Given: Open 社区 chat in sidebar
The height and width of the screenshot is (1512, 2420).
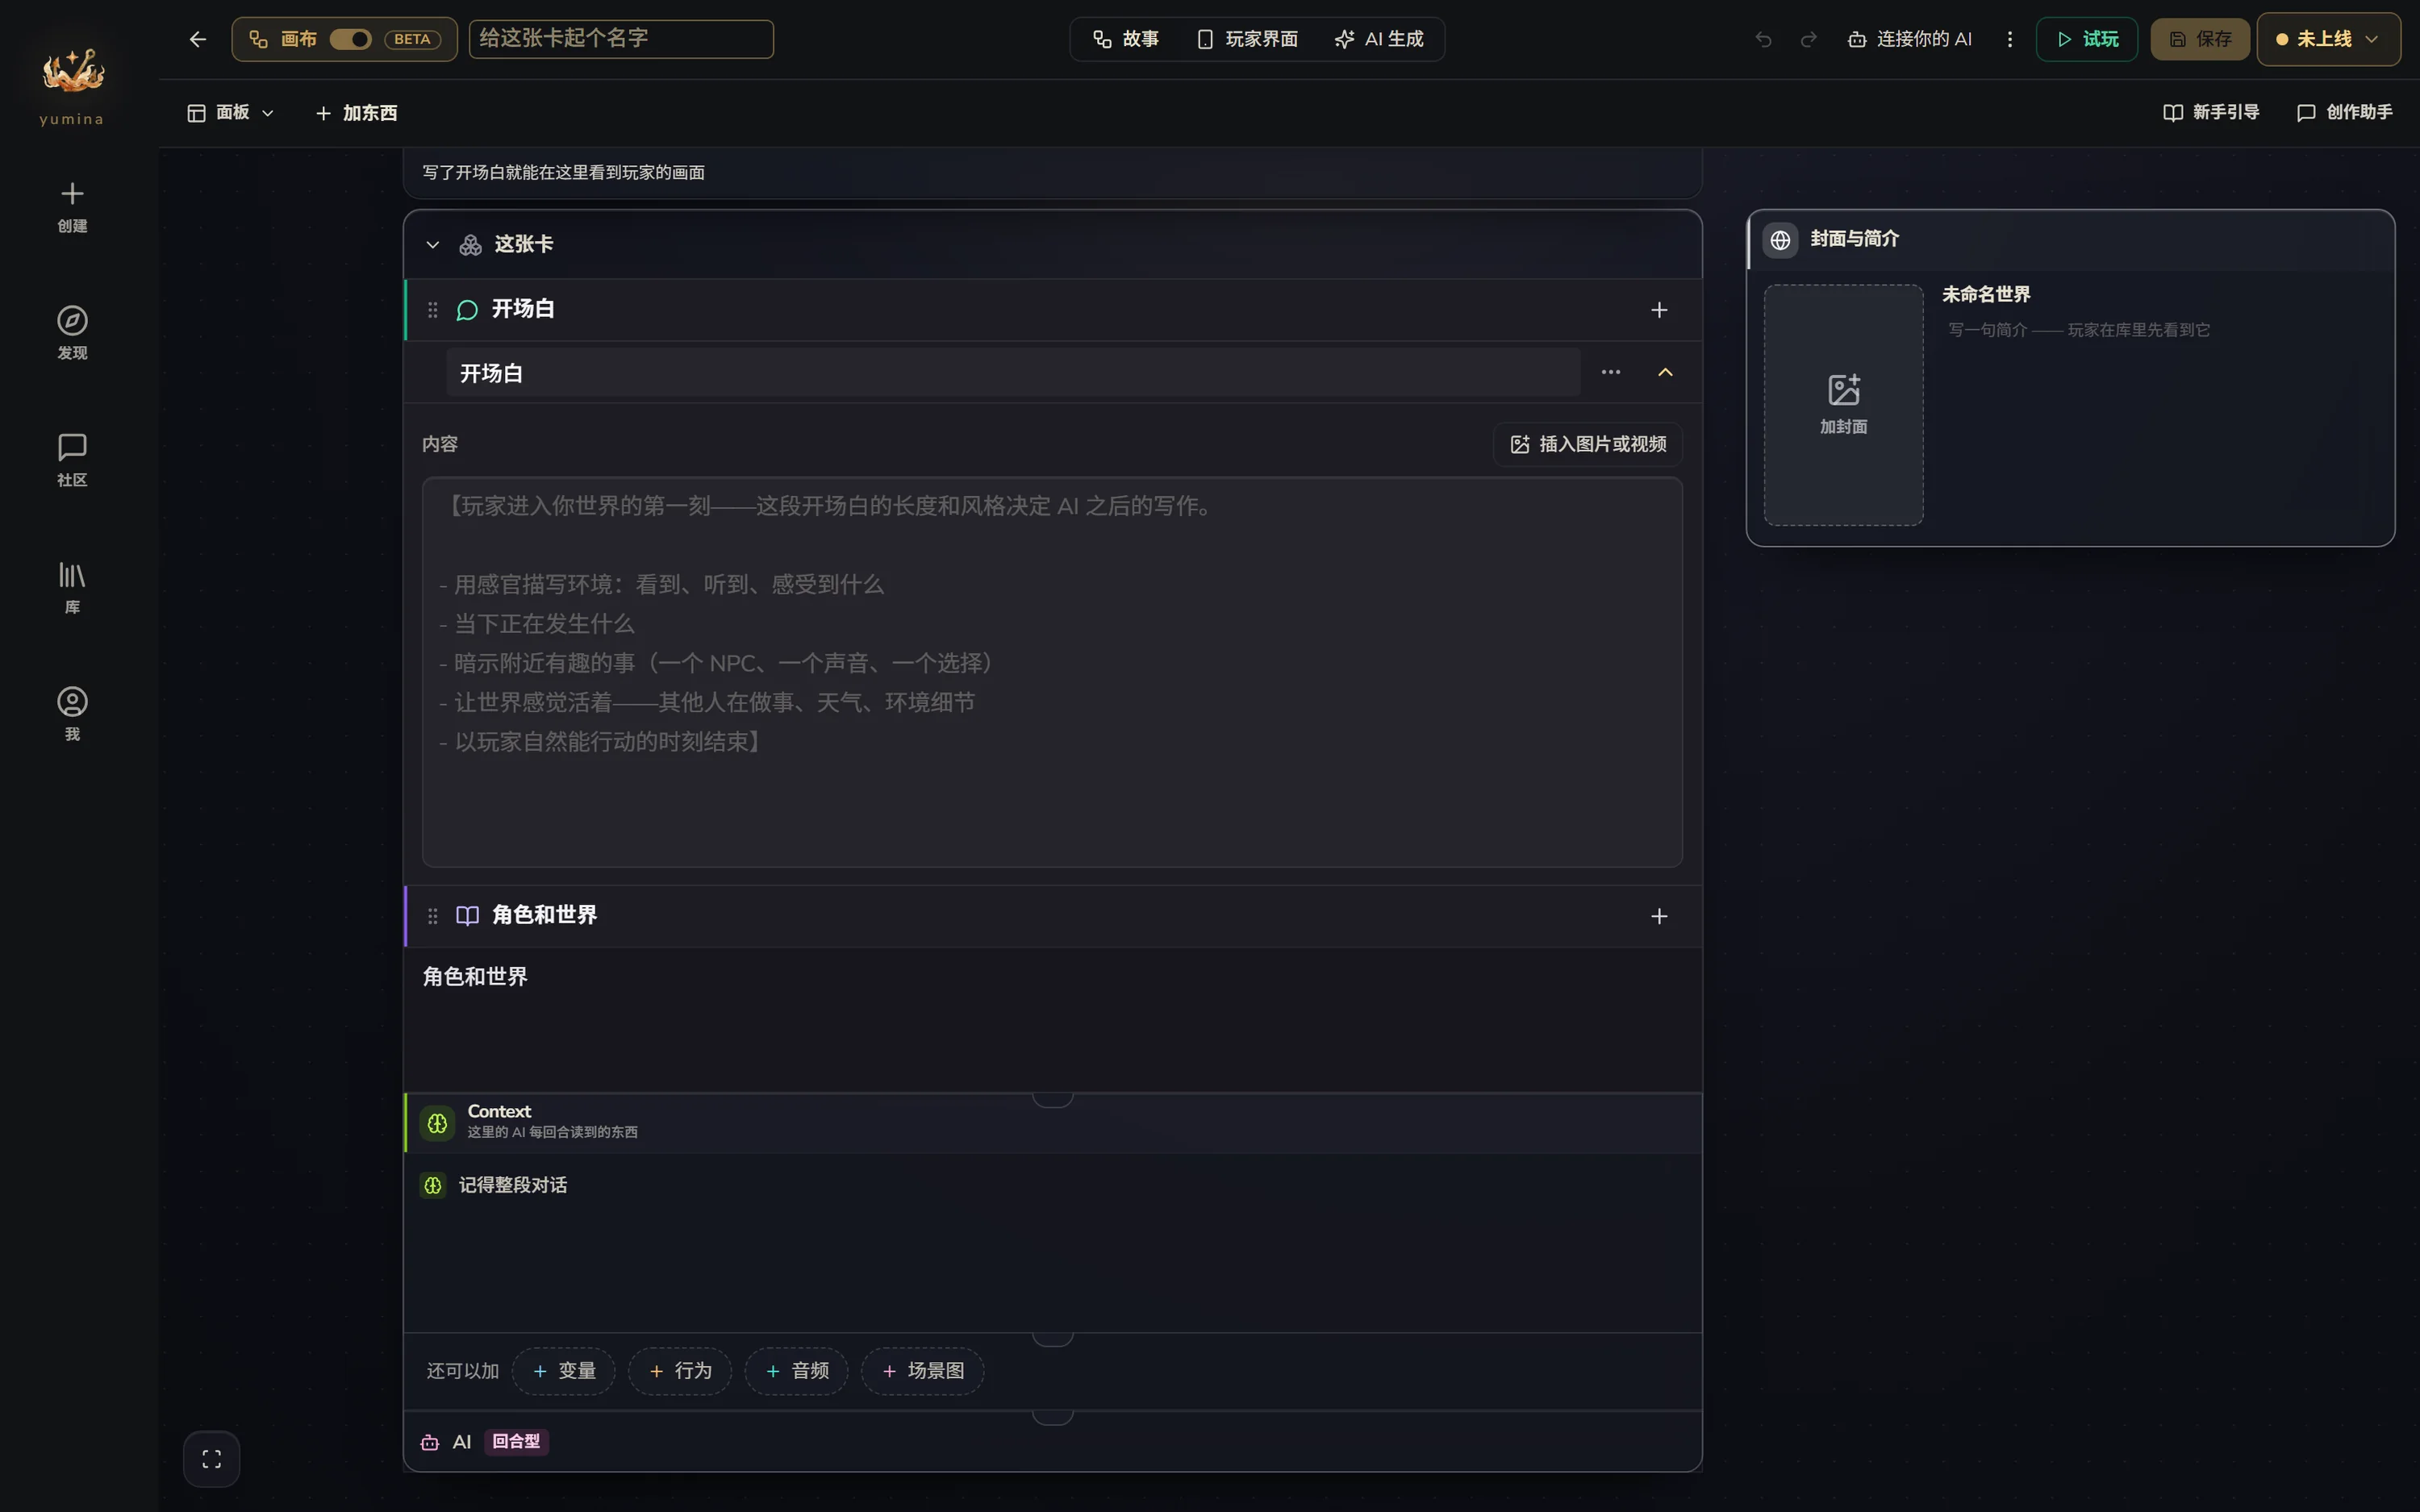Looking at the screenshot, I should (72, 460).
